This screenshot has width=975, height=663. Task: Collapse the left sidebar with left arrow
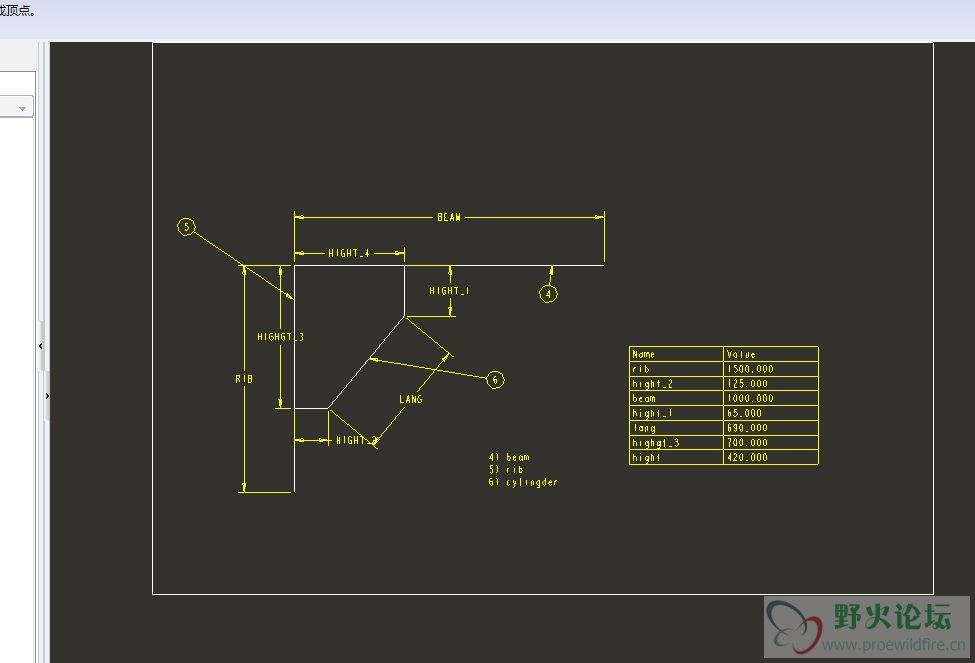(40, 346)
